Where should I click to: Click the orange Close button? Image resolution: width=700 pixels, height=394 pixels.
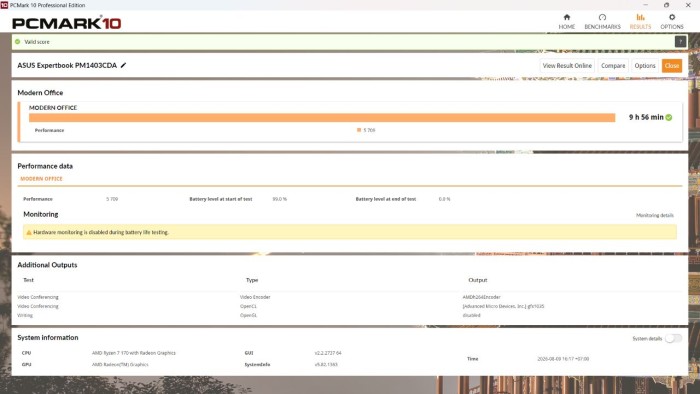click(x=671, y=66)
